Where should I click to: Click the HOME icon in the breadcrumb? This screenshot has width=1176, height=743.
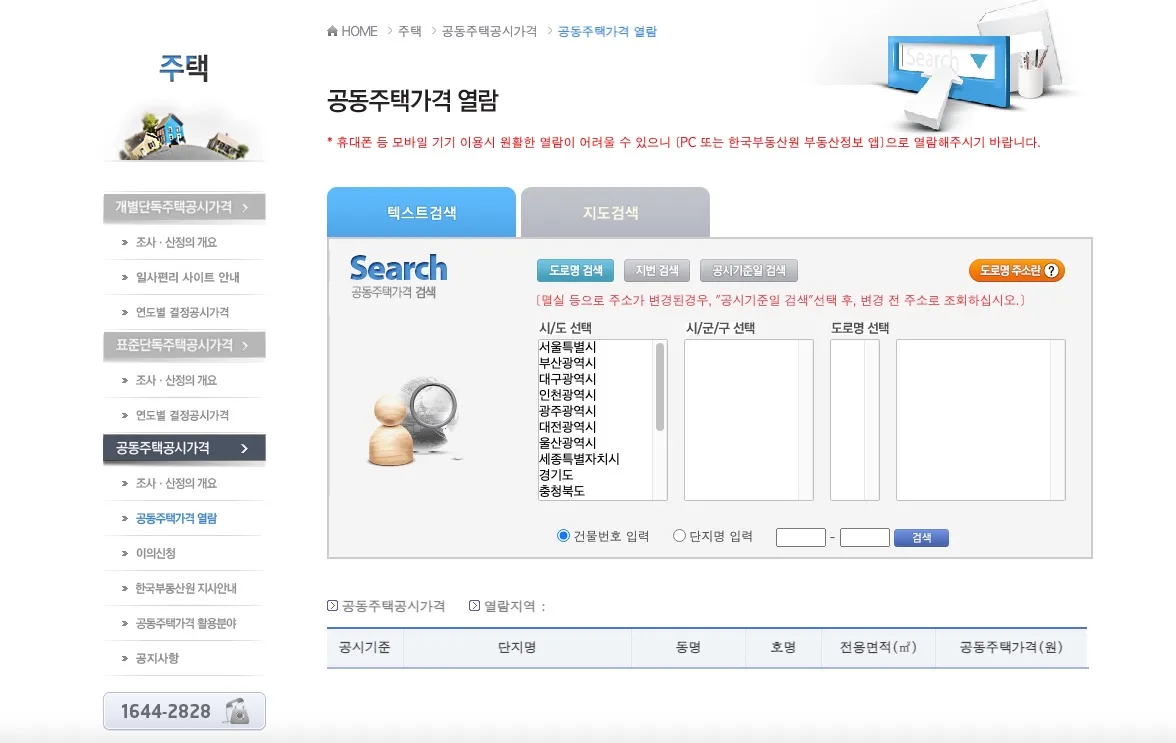[x=332, y=30]
